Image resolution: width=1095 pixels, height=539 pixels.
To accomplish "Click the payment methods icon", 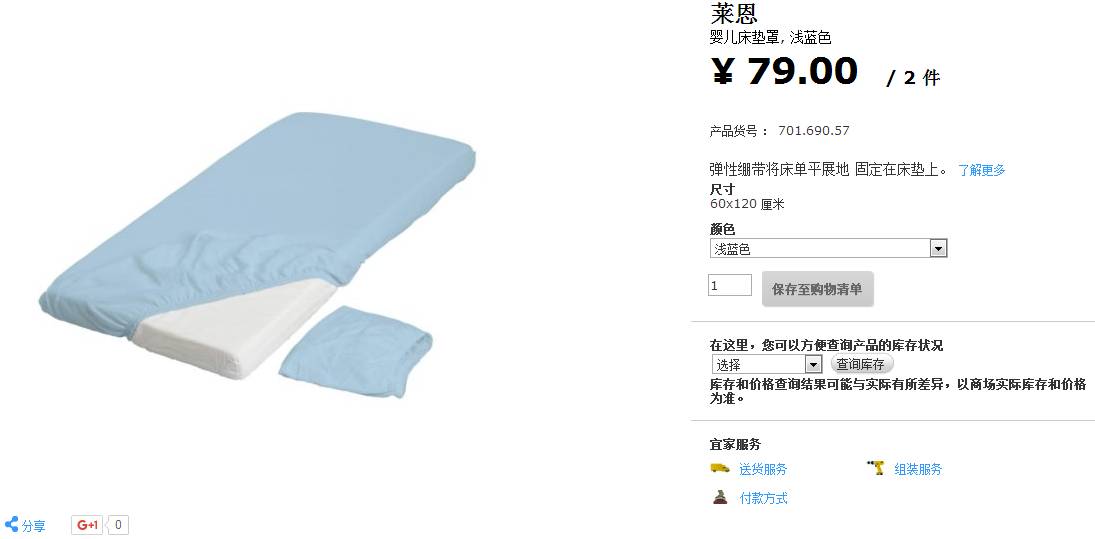I will click(x=720, y=497).
